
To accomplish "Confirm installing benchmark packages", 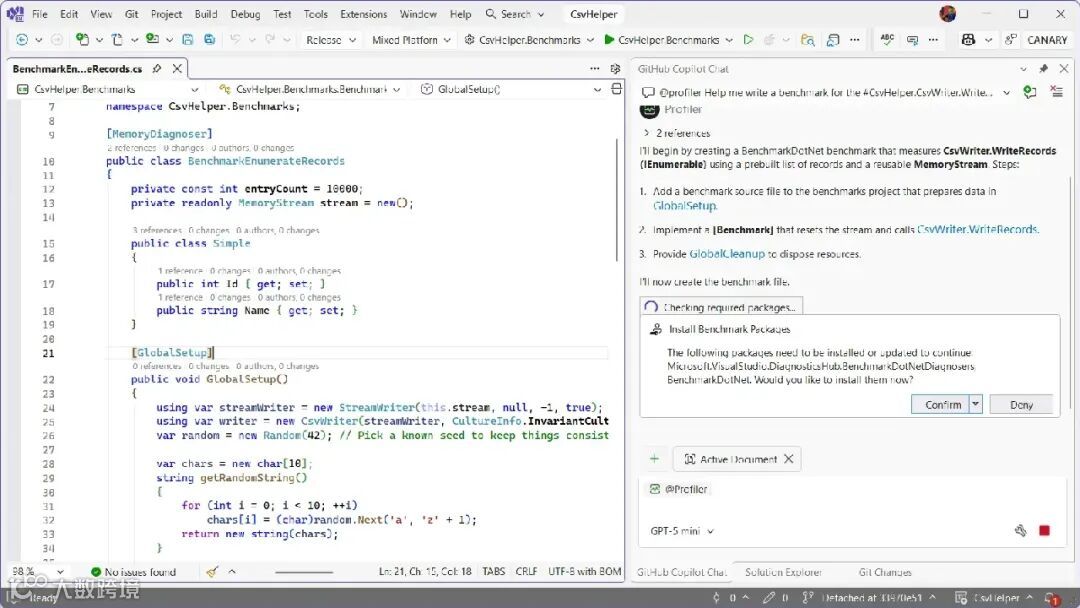I will pos(940,405).
